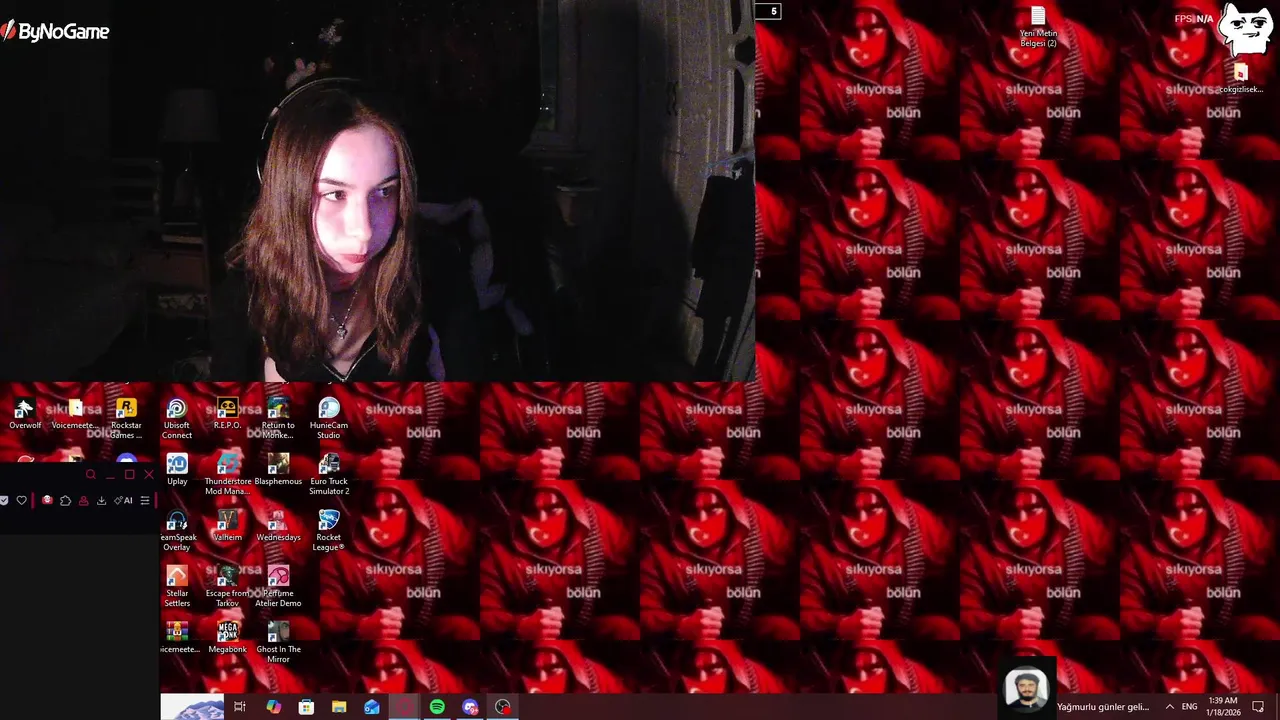Image resolution: width=1280 pixels, height=720 pixels.
Task: Select the cokgizlisek... folder icon
Action: point(1240,79)
